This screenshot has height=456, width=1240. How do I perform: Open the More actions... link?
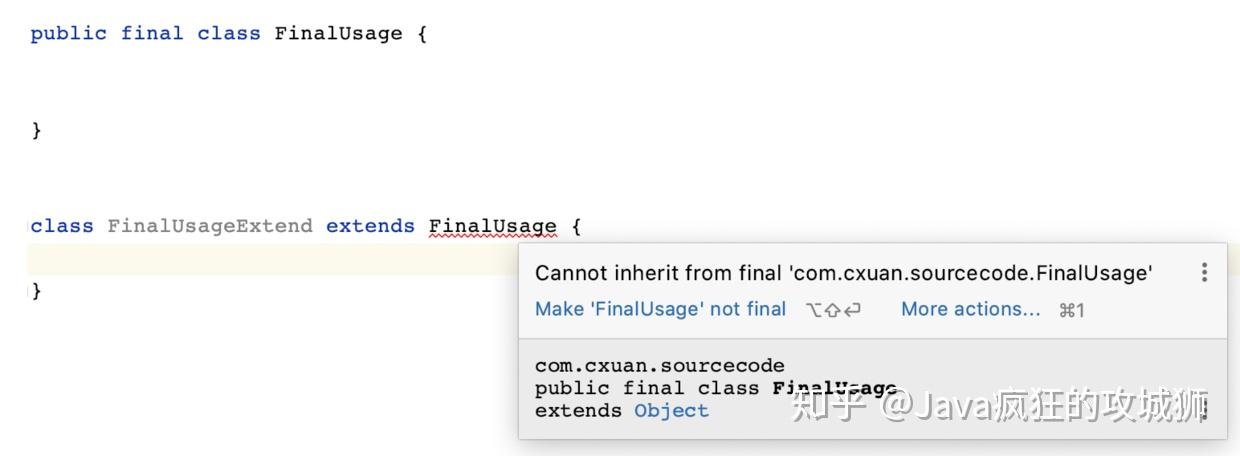coord(970,309)
